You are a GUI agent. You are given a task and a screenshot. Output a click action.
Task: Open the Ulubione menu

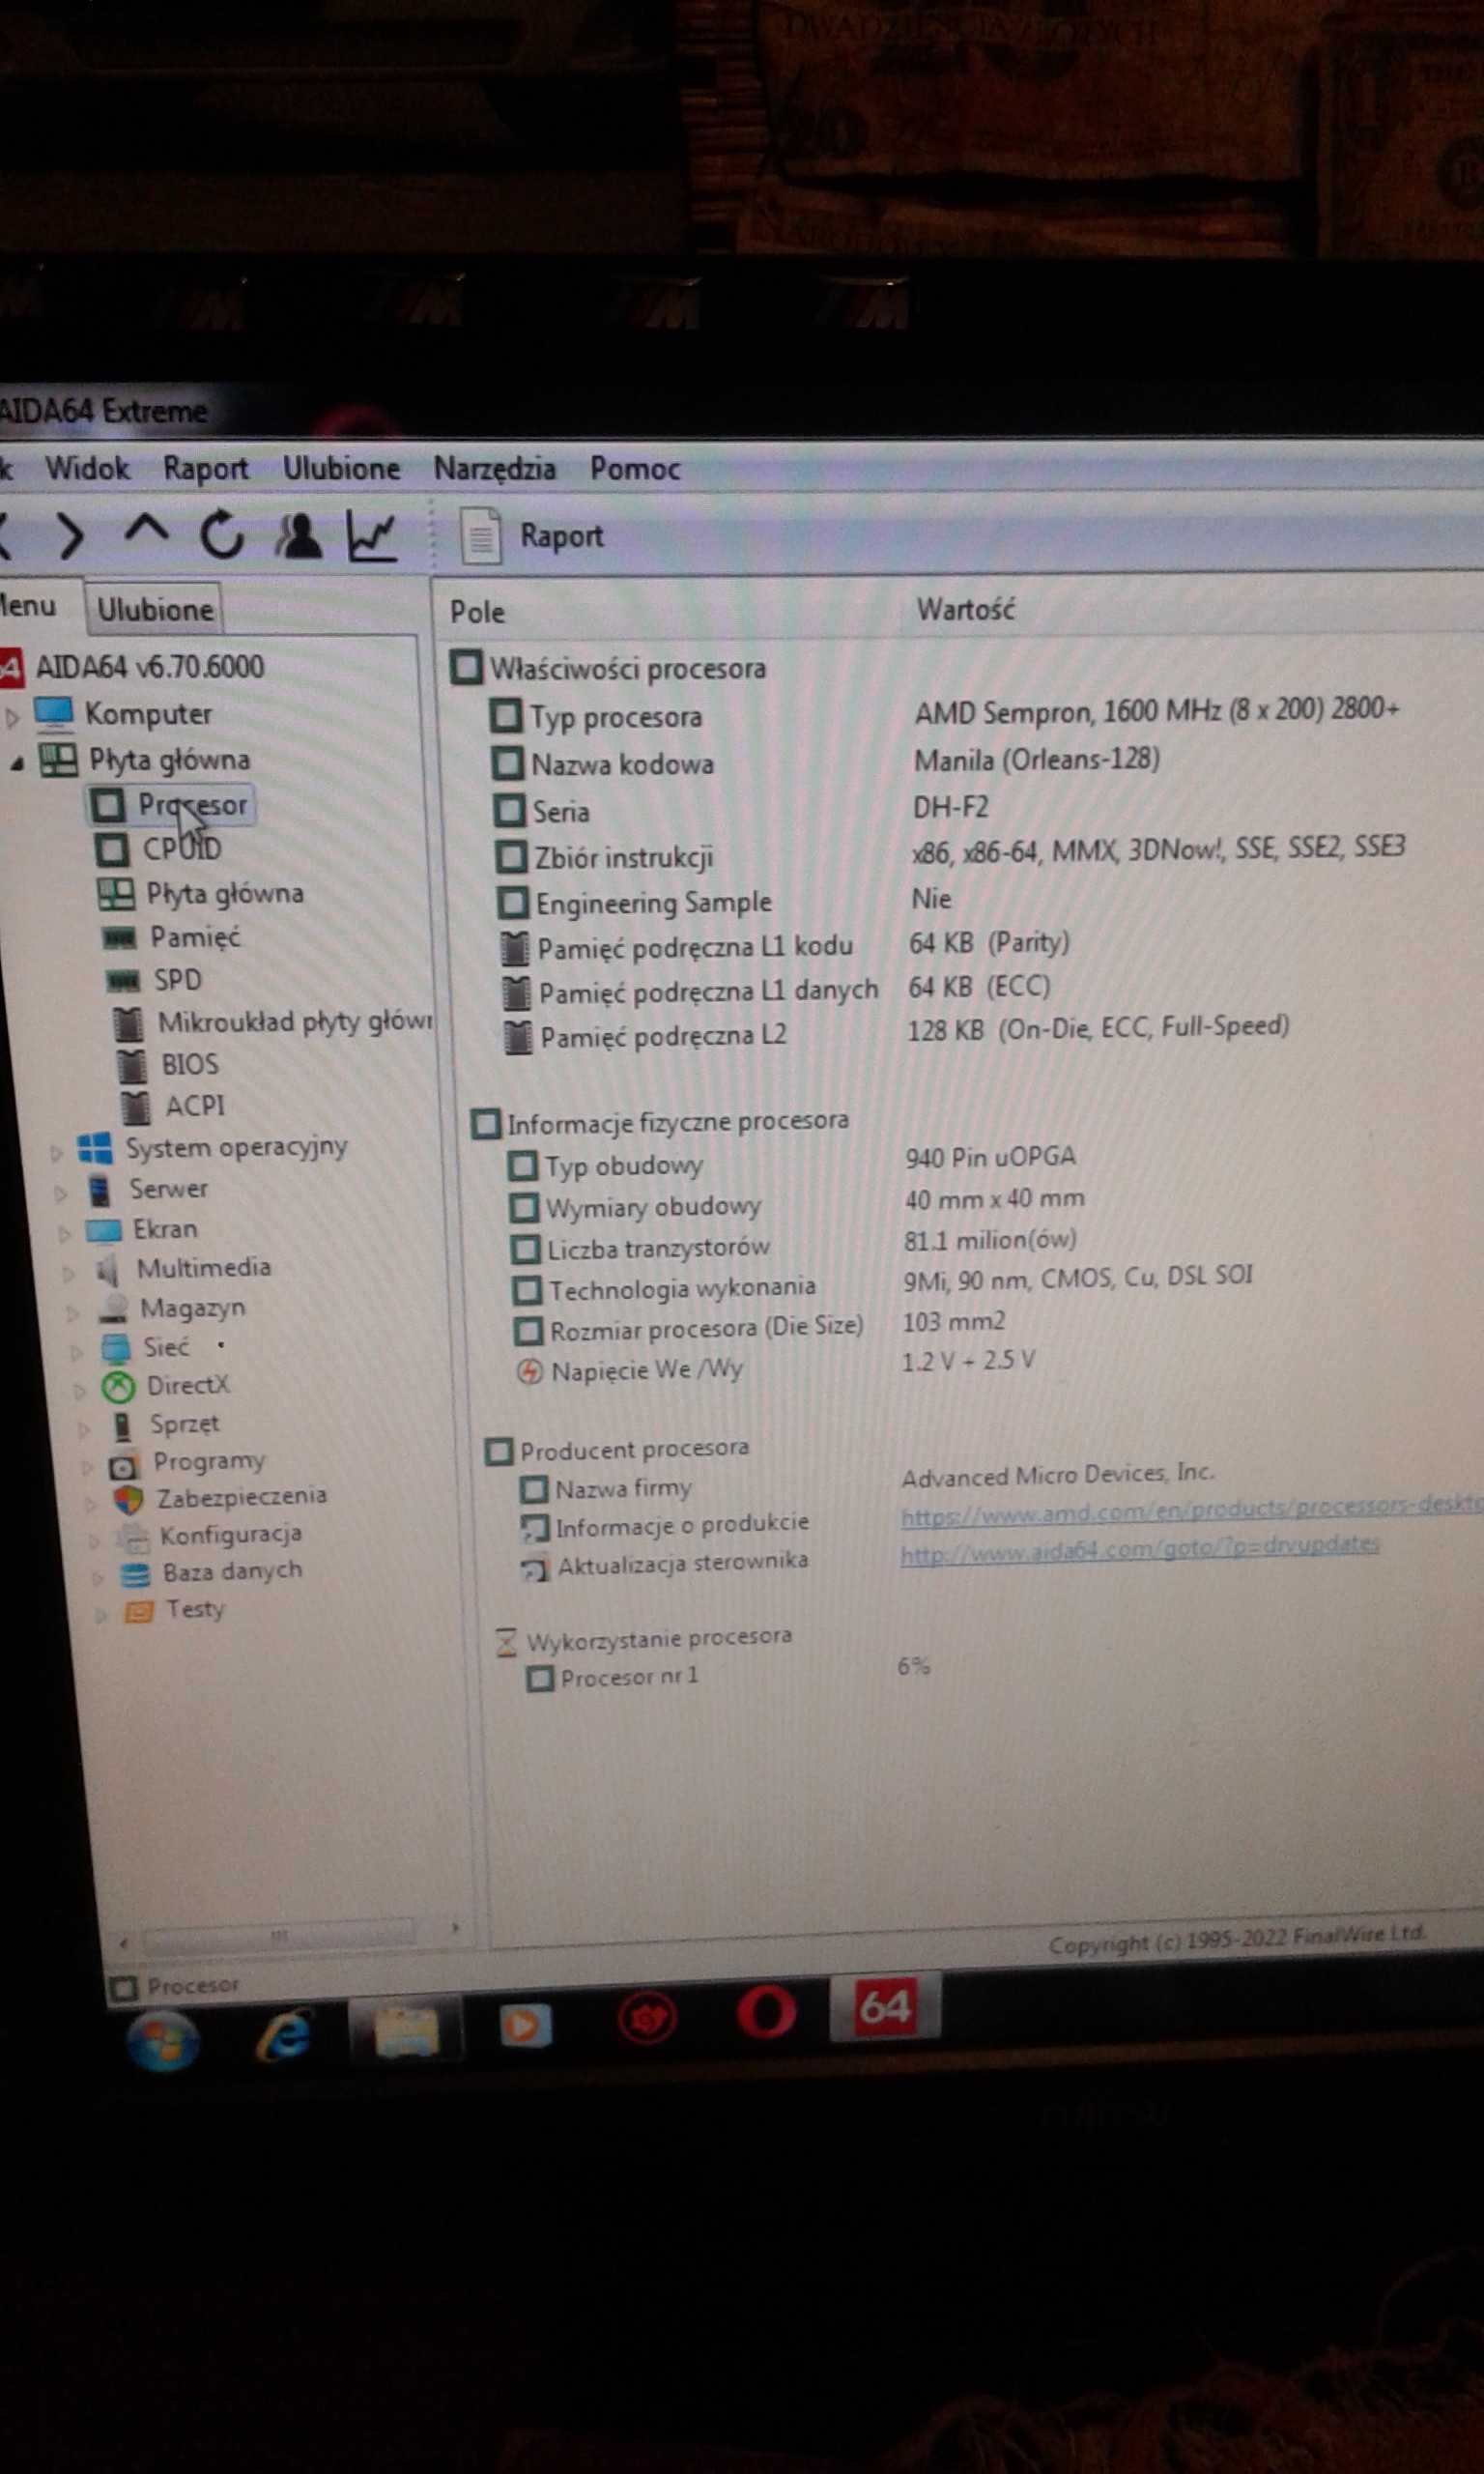(341, 468)
